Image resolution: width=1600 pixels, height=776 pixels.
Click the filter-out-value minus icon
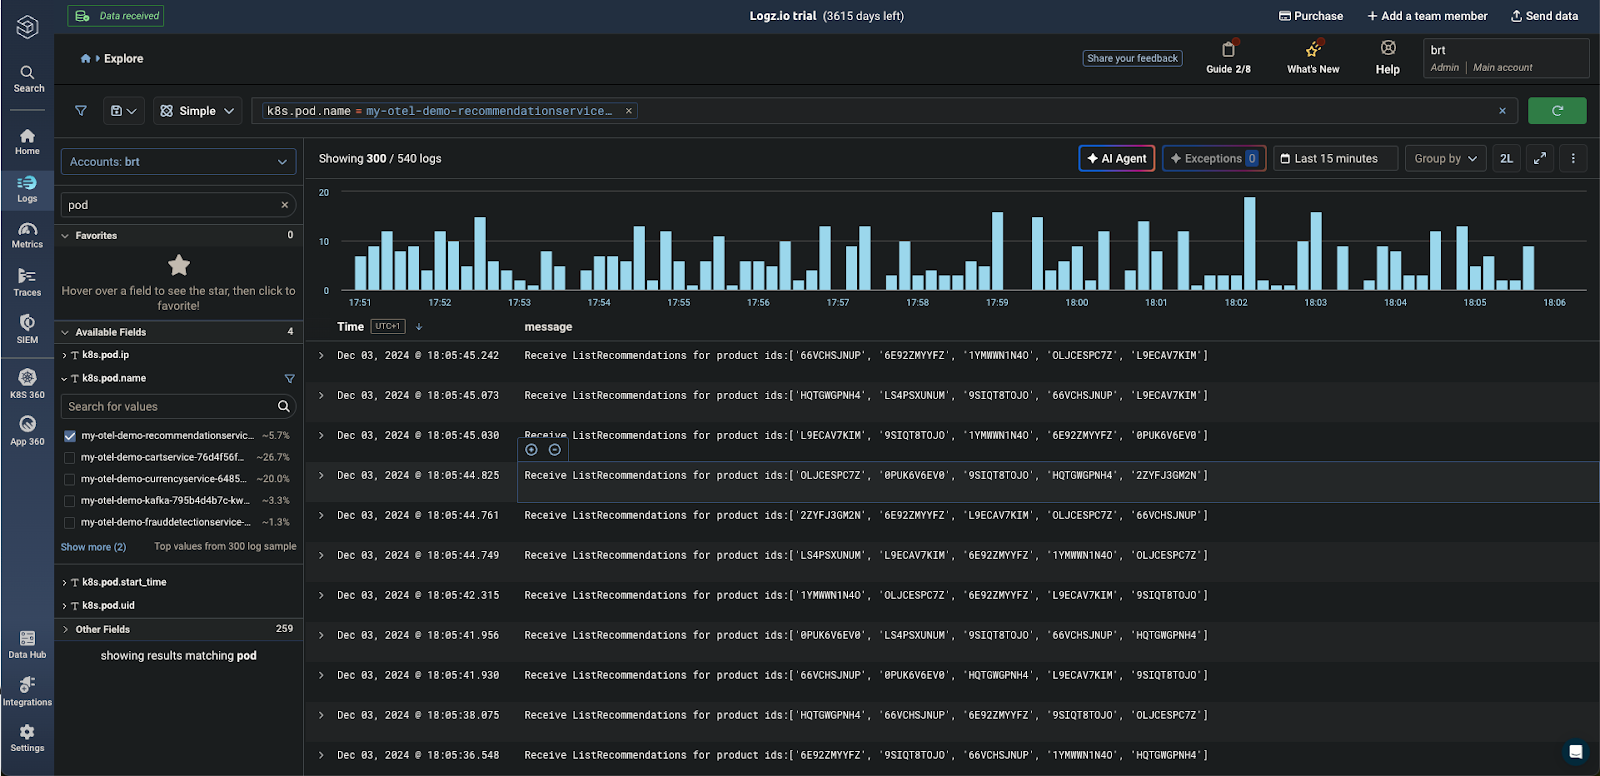point(555,450)
